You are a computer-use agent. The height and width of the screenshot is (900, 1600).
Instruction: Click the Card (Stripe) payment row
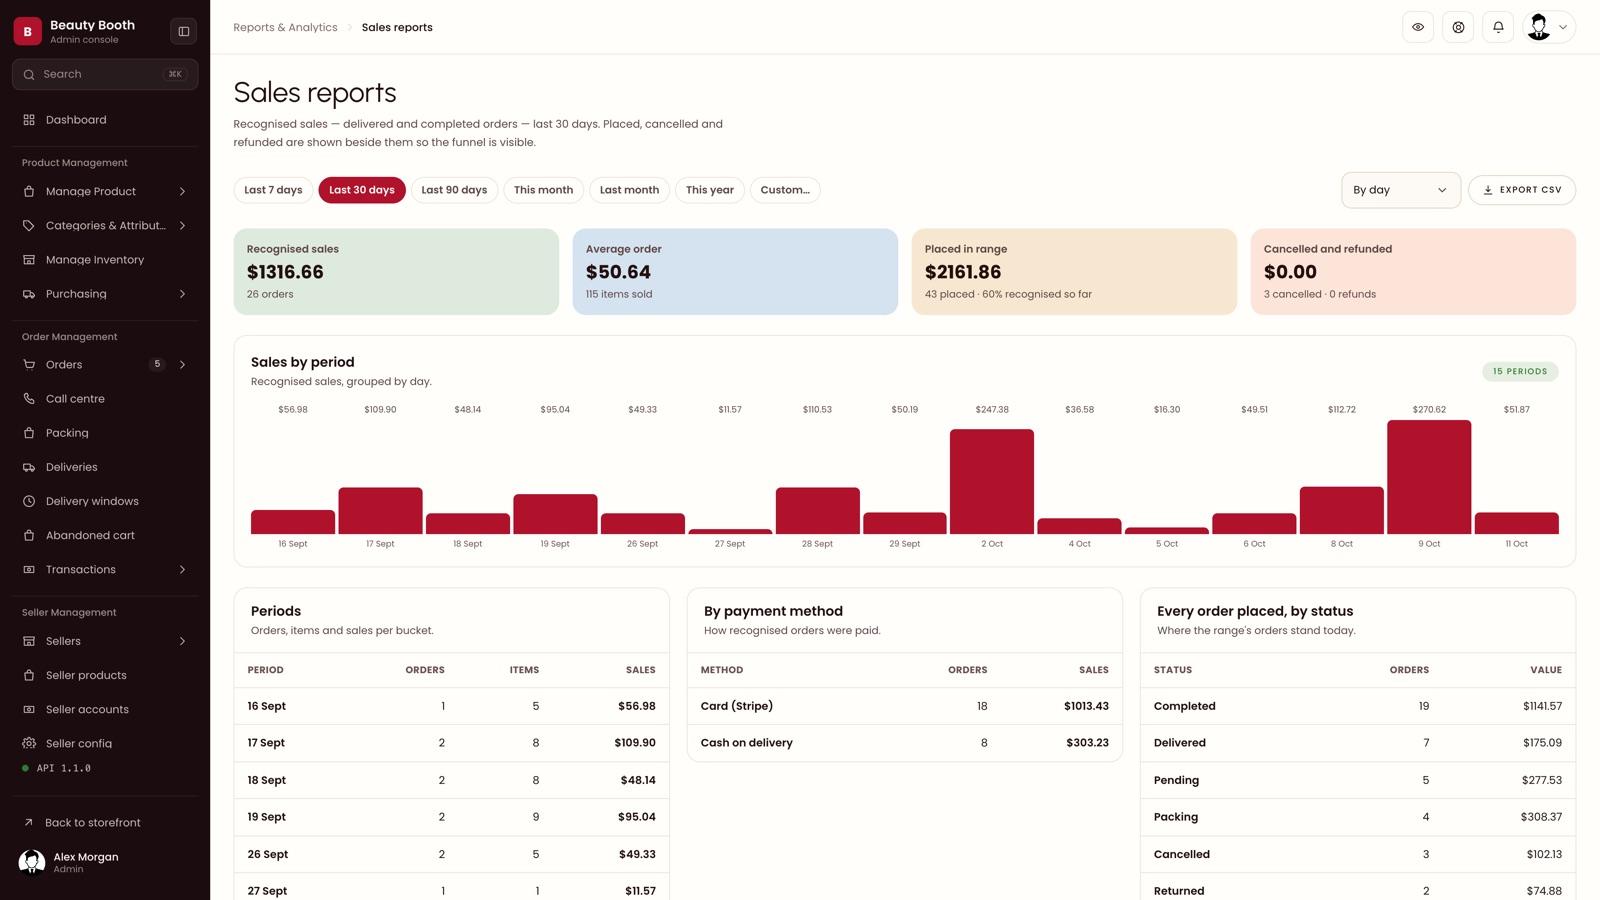(x=905, y=706)
